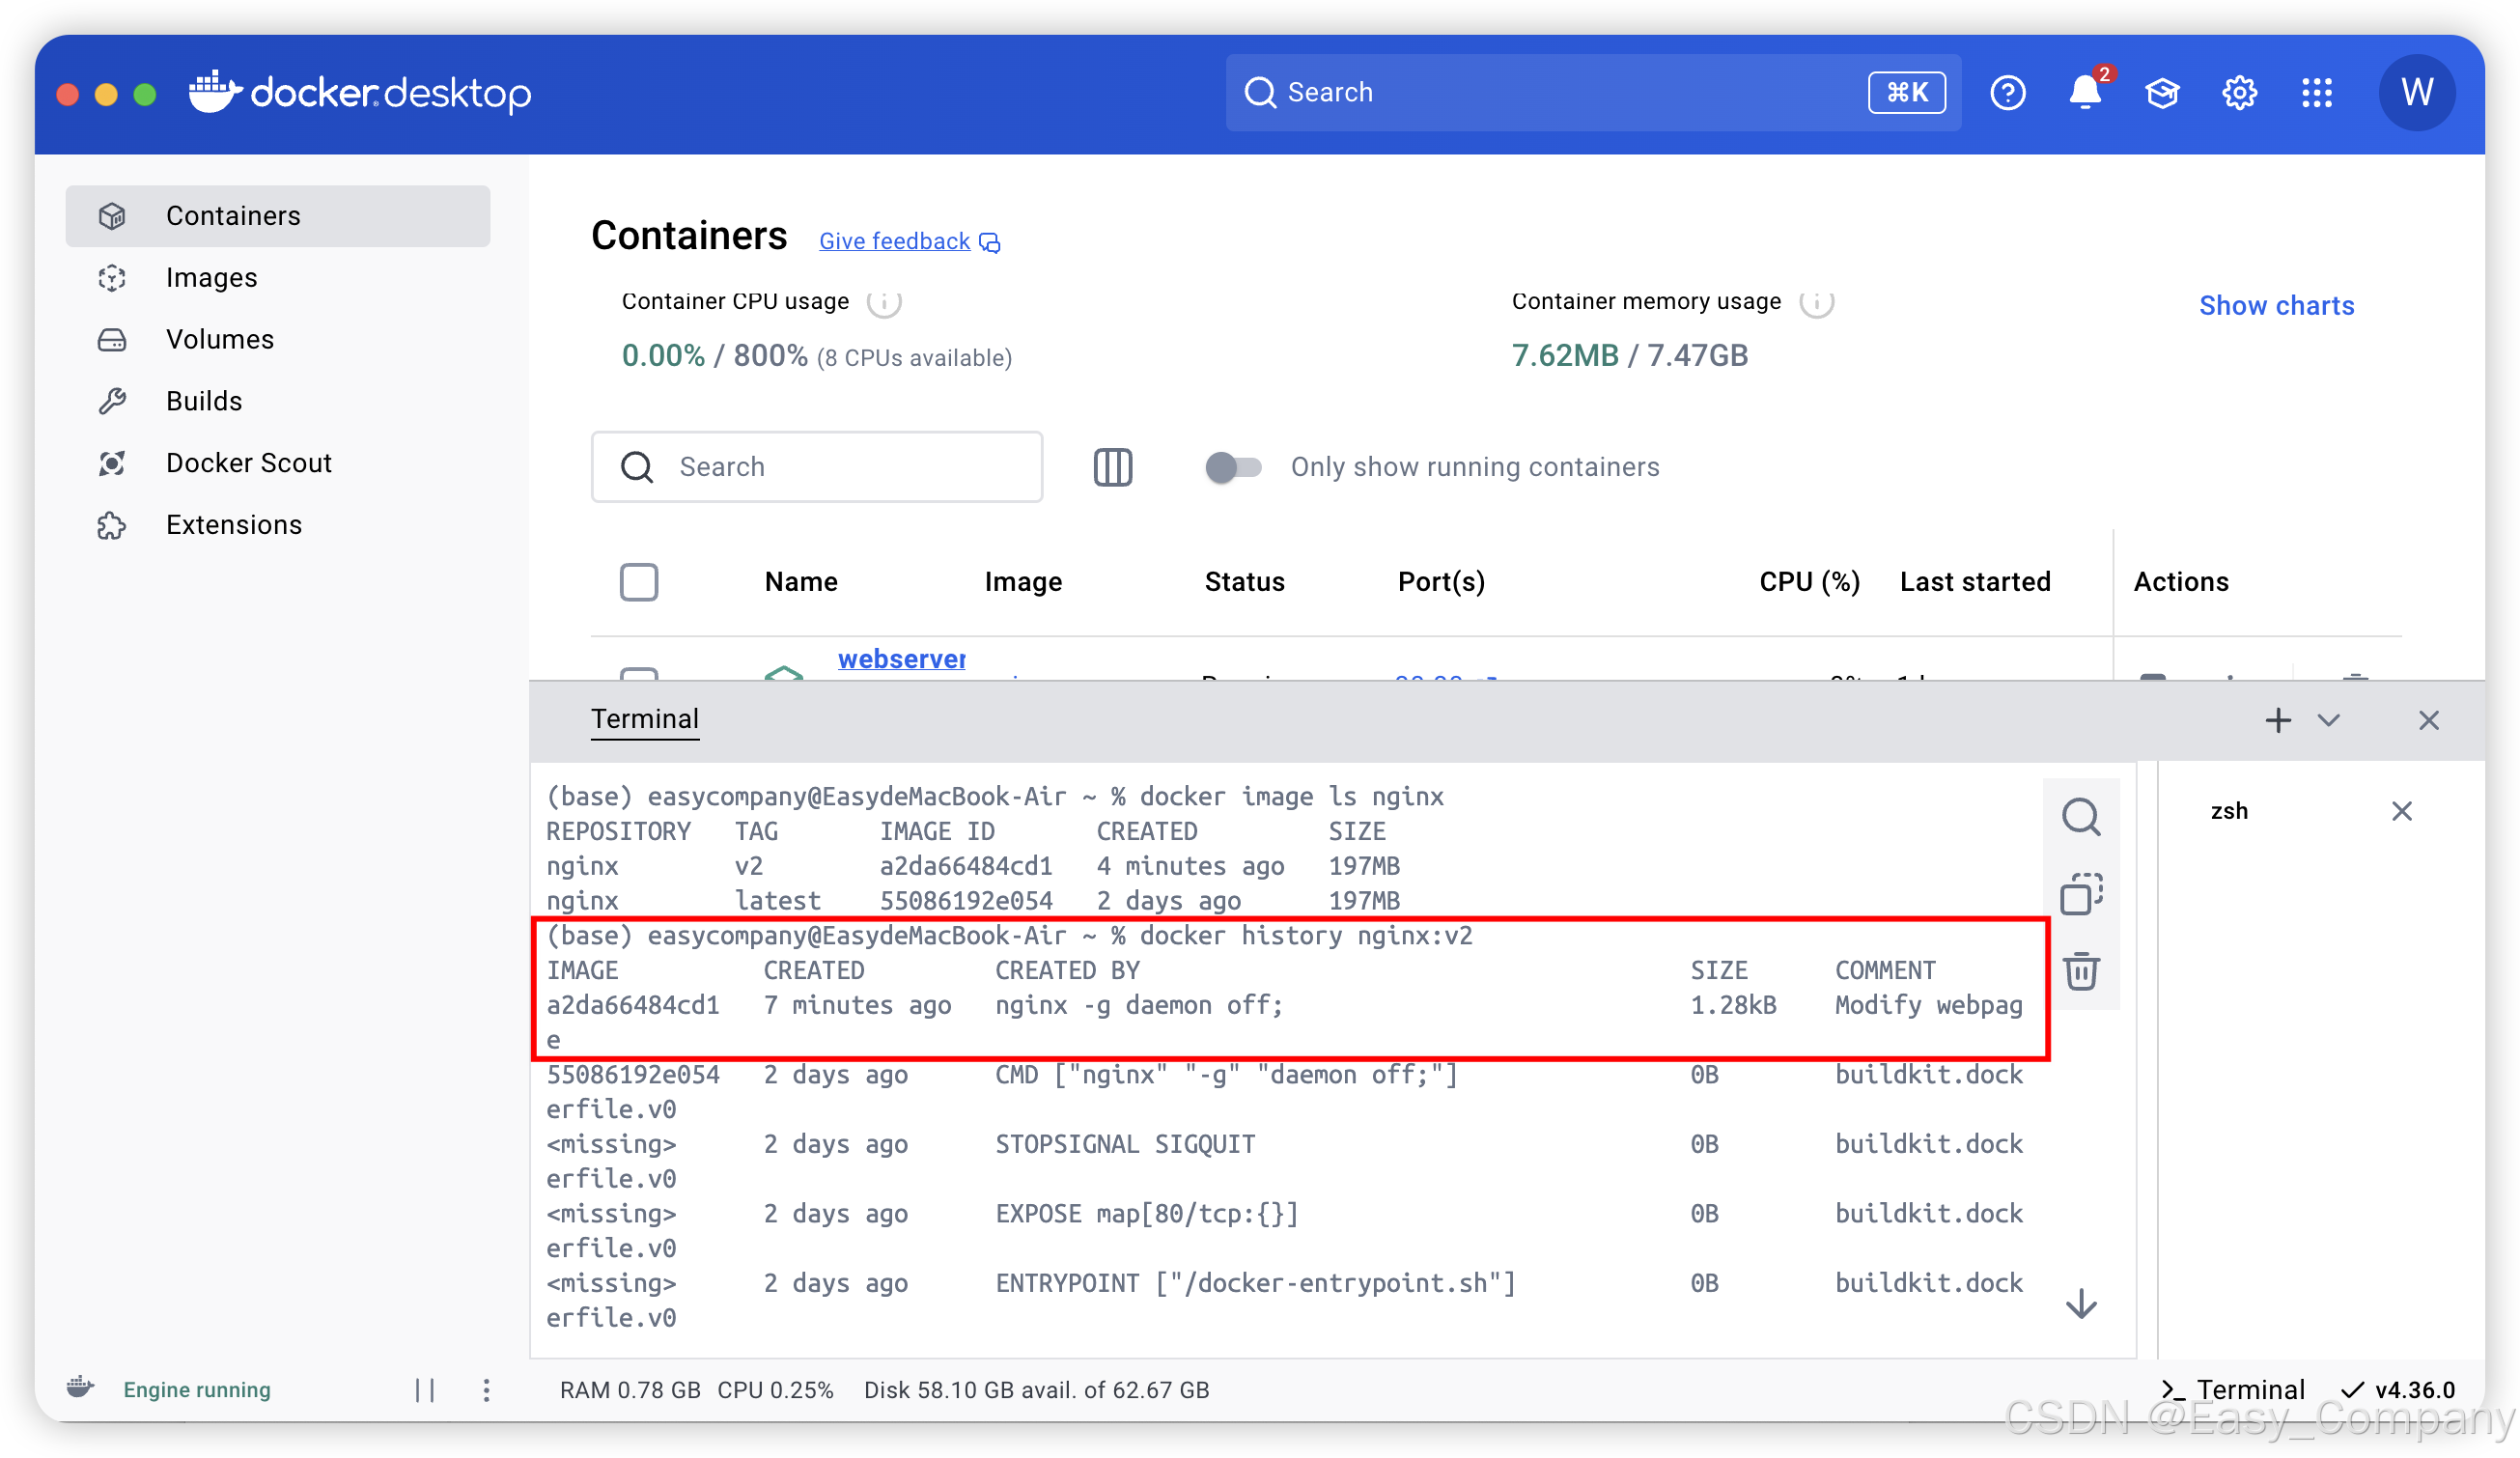Click Show charts link
Viewport: 2520px width, 1458px height.
2275,305
